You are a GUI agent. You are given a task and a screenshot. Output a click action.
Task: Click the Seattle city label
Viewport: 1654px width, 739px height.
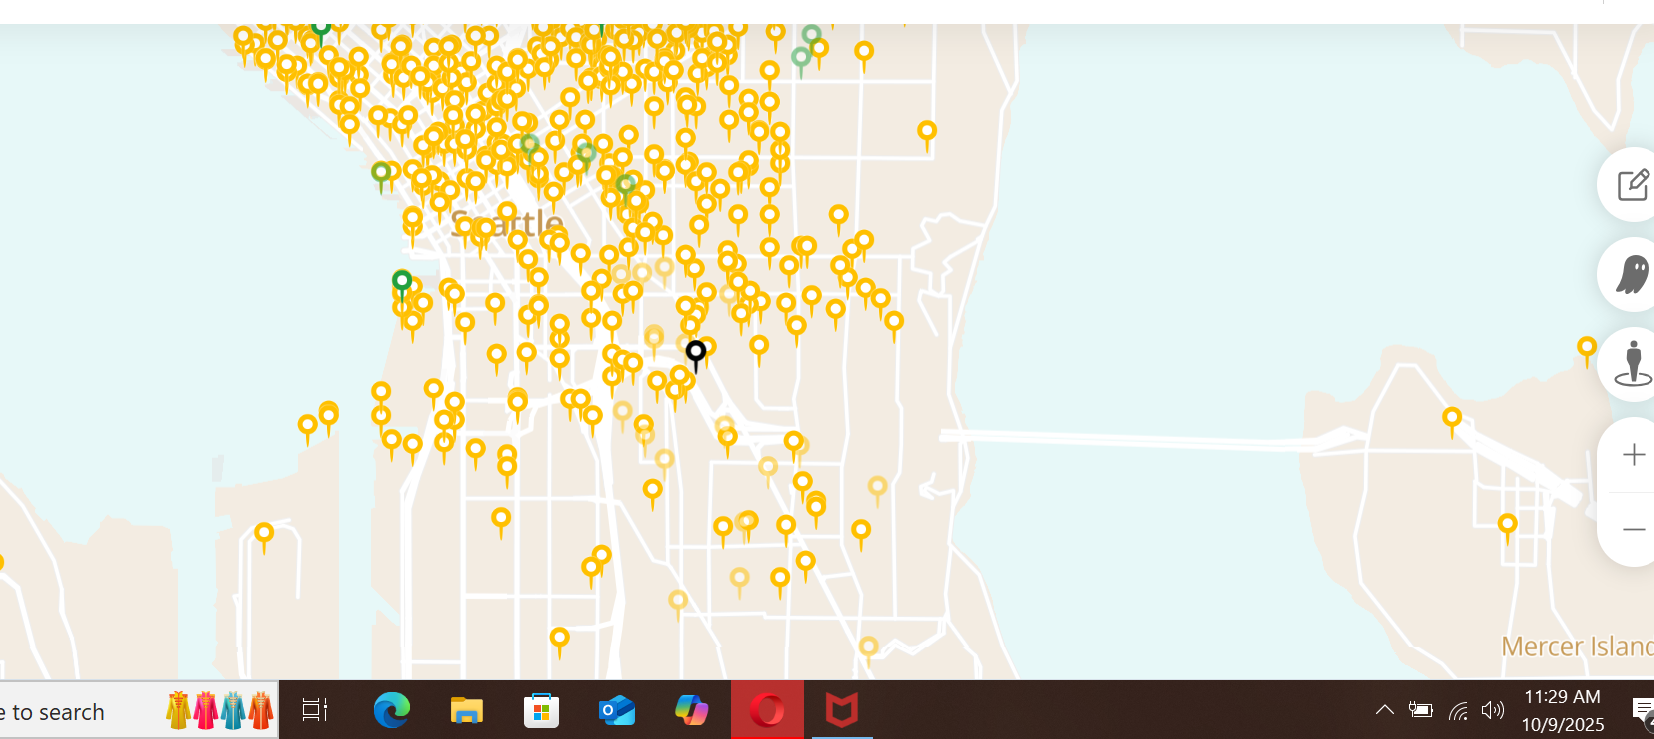(x=507, y=223)
